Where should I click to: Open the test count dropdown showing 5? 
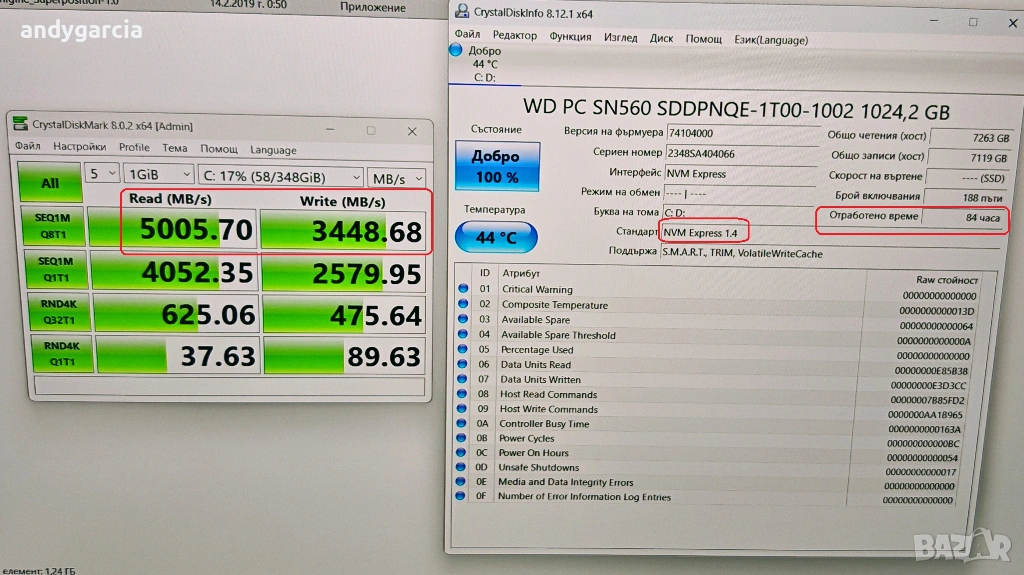(x=100, y=175)
